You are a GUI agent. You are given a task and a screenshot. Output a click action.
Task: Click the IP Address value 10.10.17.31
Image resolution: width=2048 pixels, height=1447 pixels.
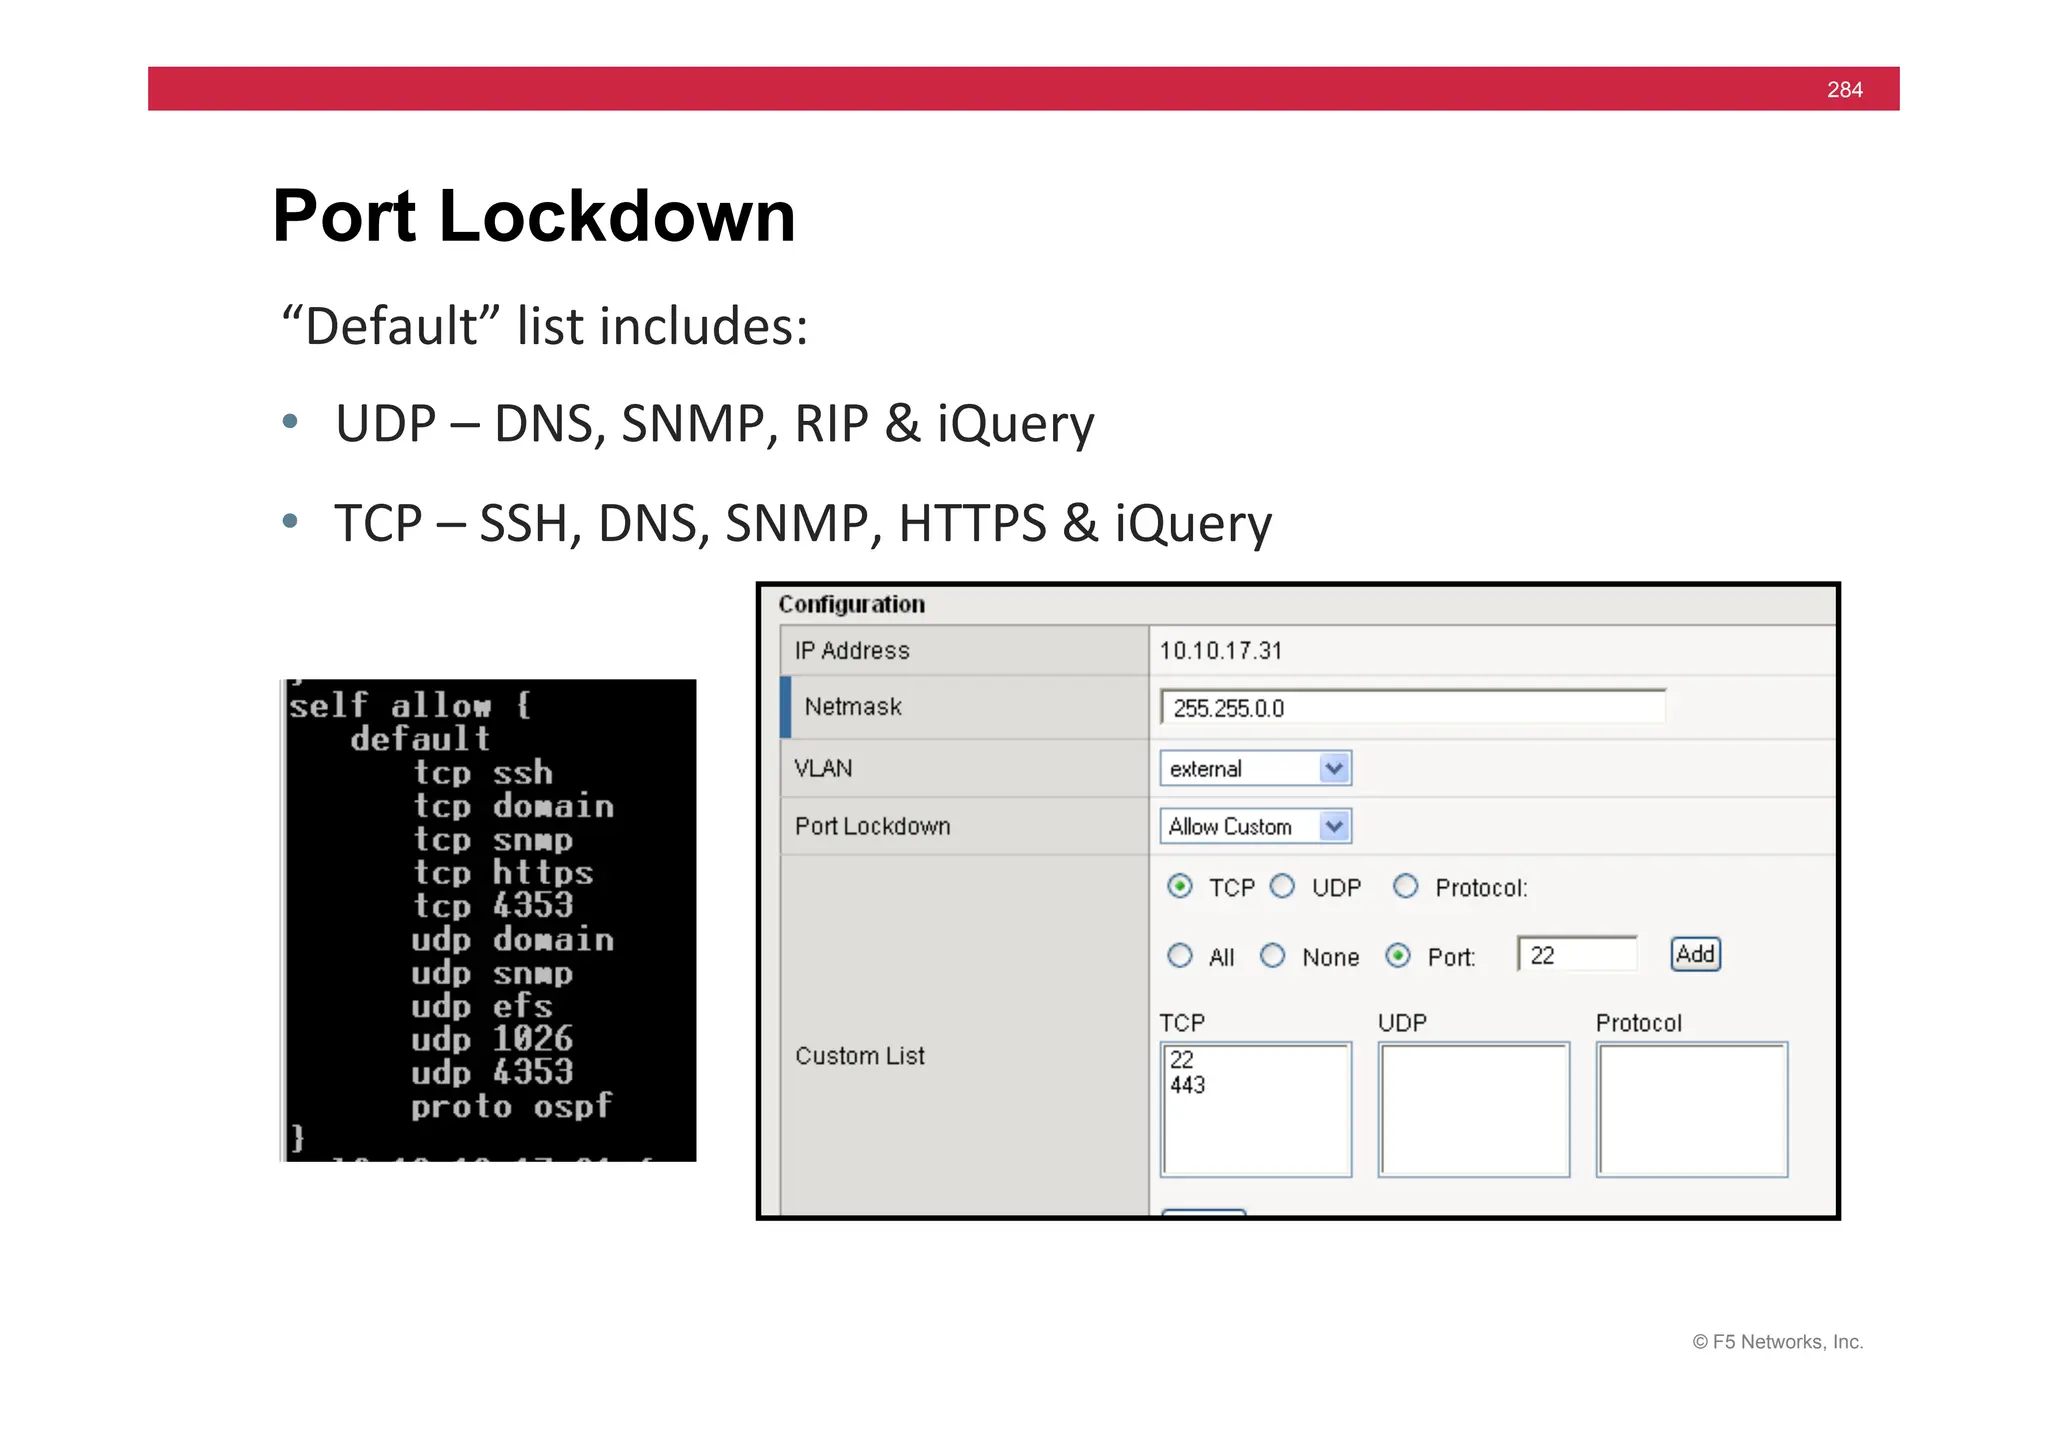pyautogui.click(x=1221, y=651)
